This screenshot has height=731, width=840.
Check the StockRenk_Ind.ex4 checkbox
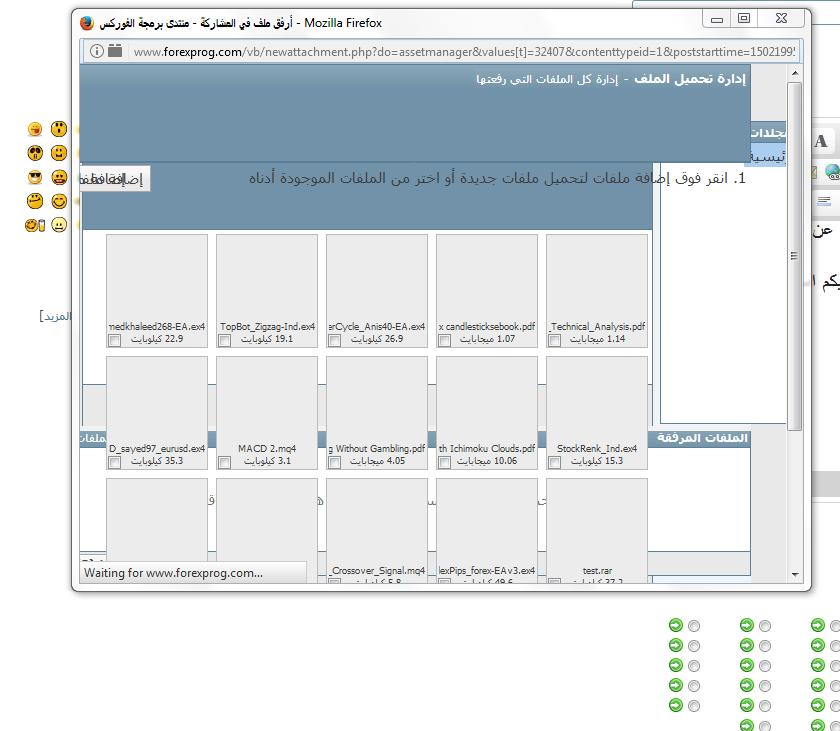[554, 463]
